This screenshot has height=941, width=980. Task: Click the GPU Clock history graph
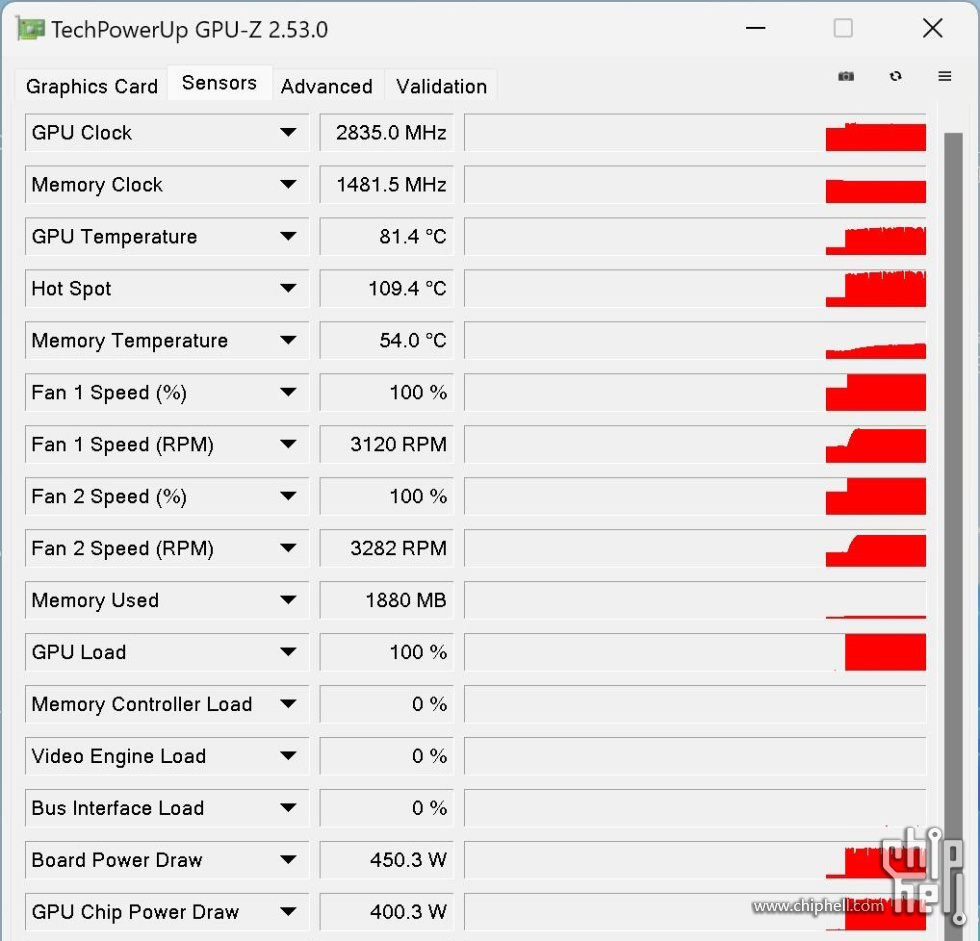[x=695, y=132]
